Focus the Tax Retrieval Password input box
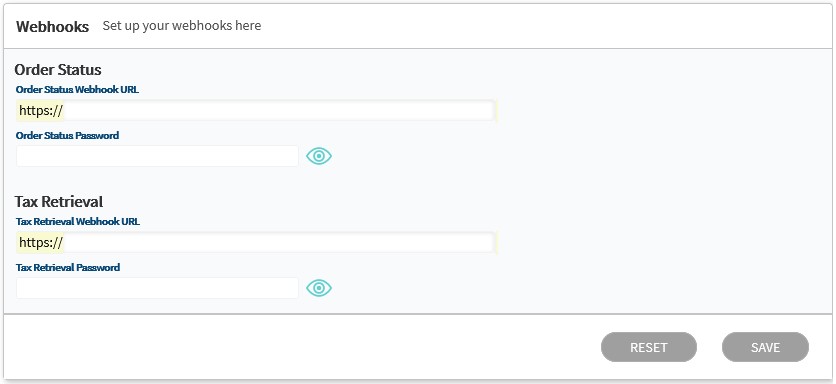 (x=157, y=288)
